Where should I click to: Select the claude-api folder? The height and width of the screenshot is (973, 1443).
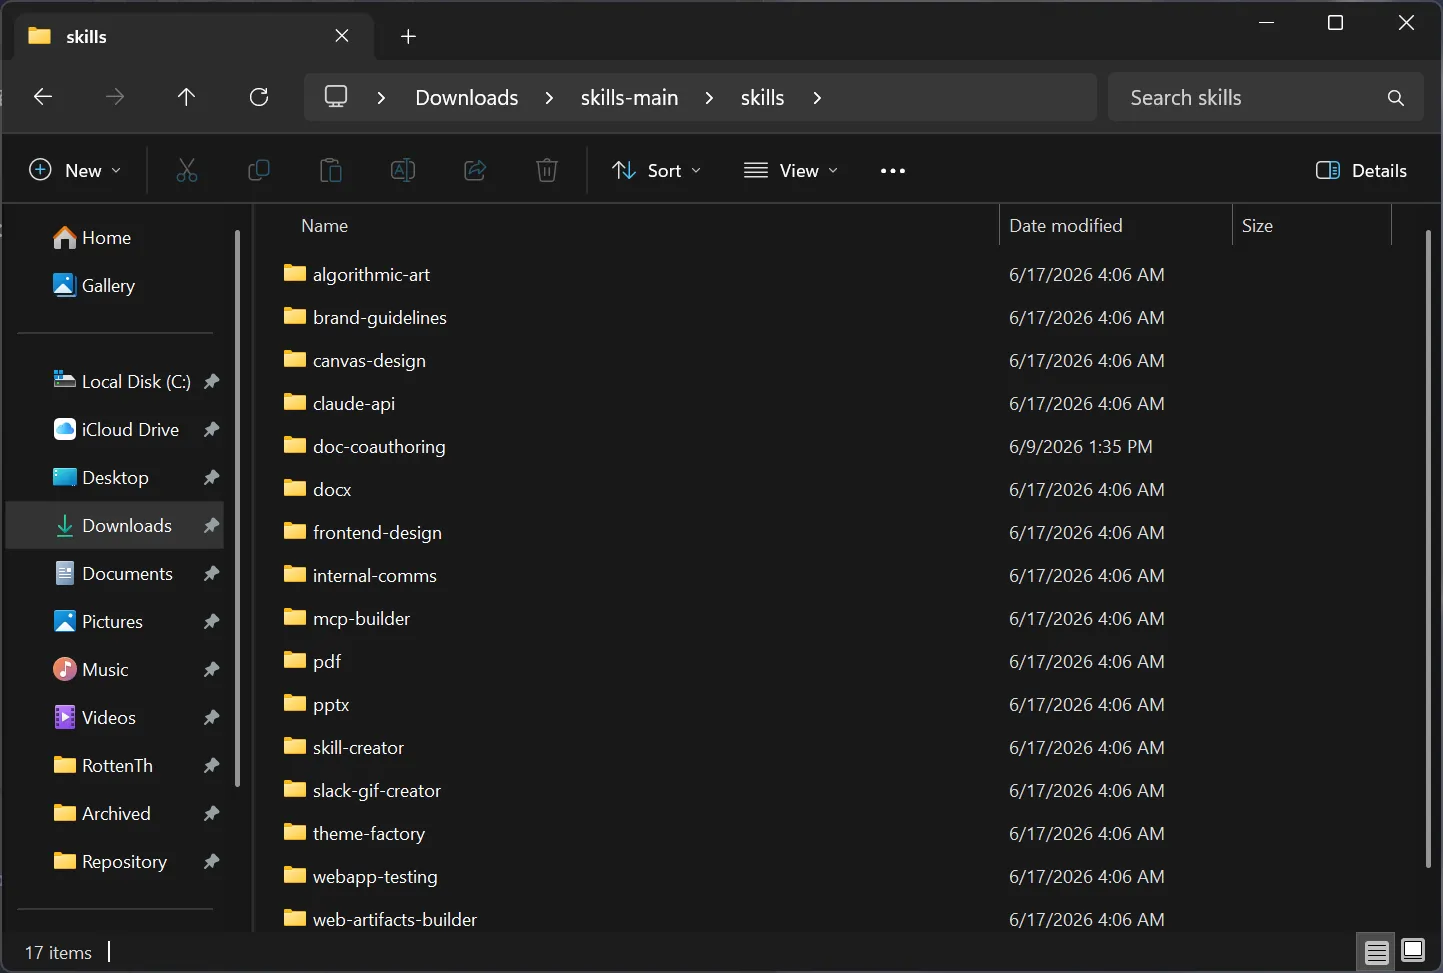(354, 403)
